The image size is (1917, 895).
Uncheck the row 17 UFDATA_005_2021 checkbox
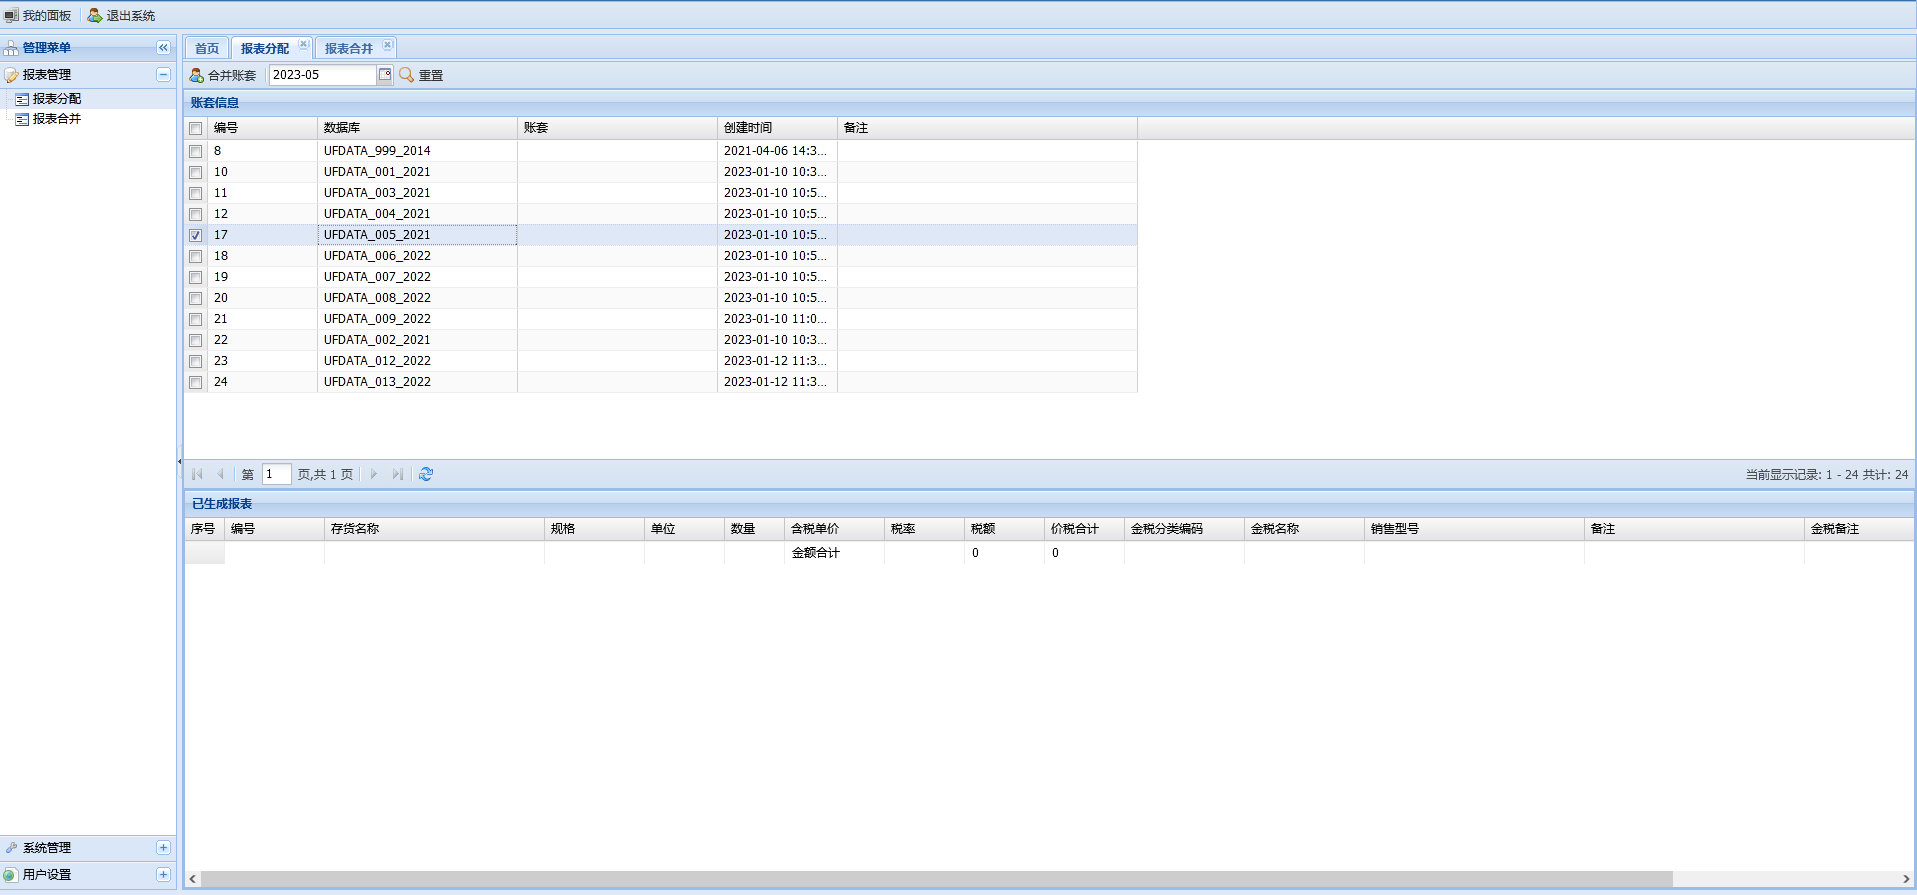(x=196, y=236)
